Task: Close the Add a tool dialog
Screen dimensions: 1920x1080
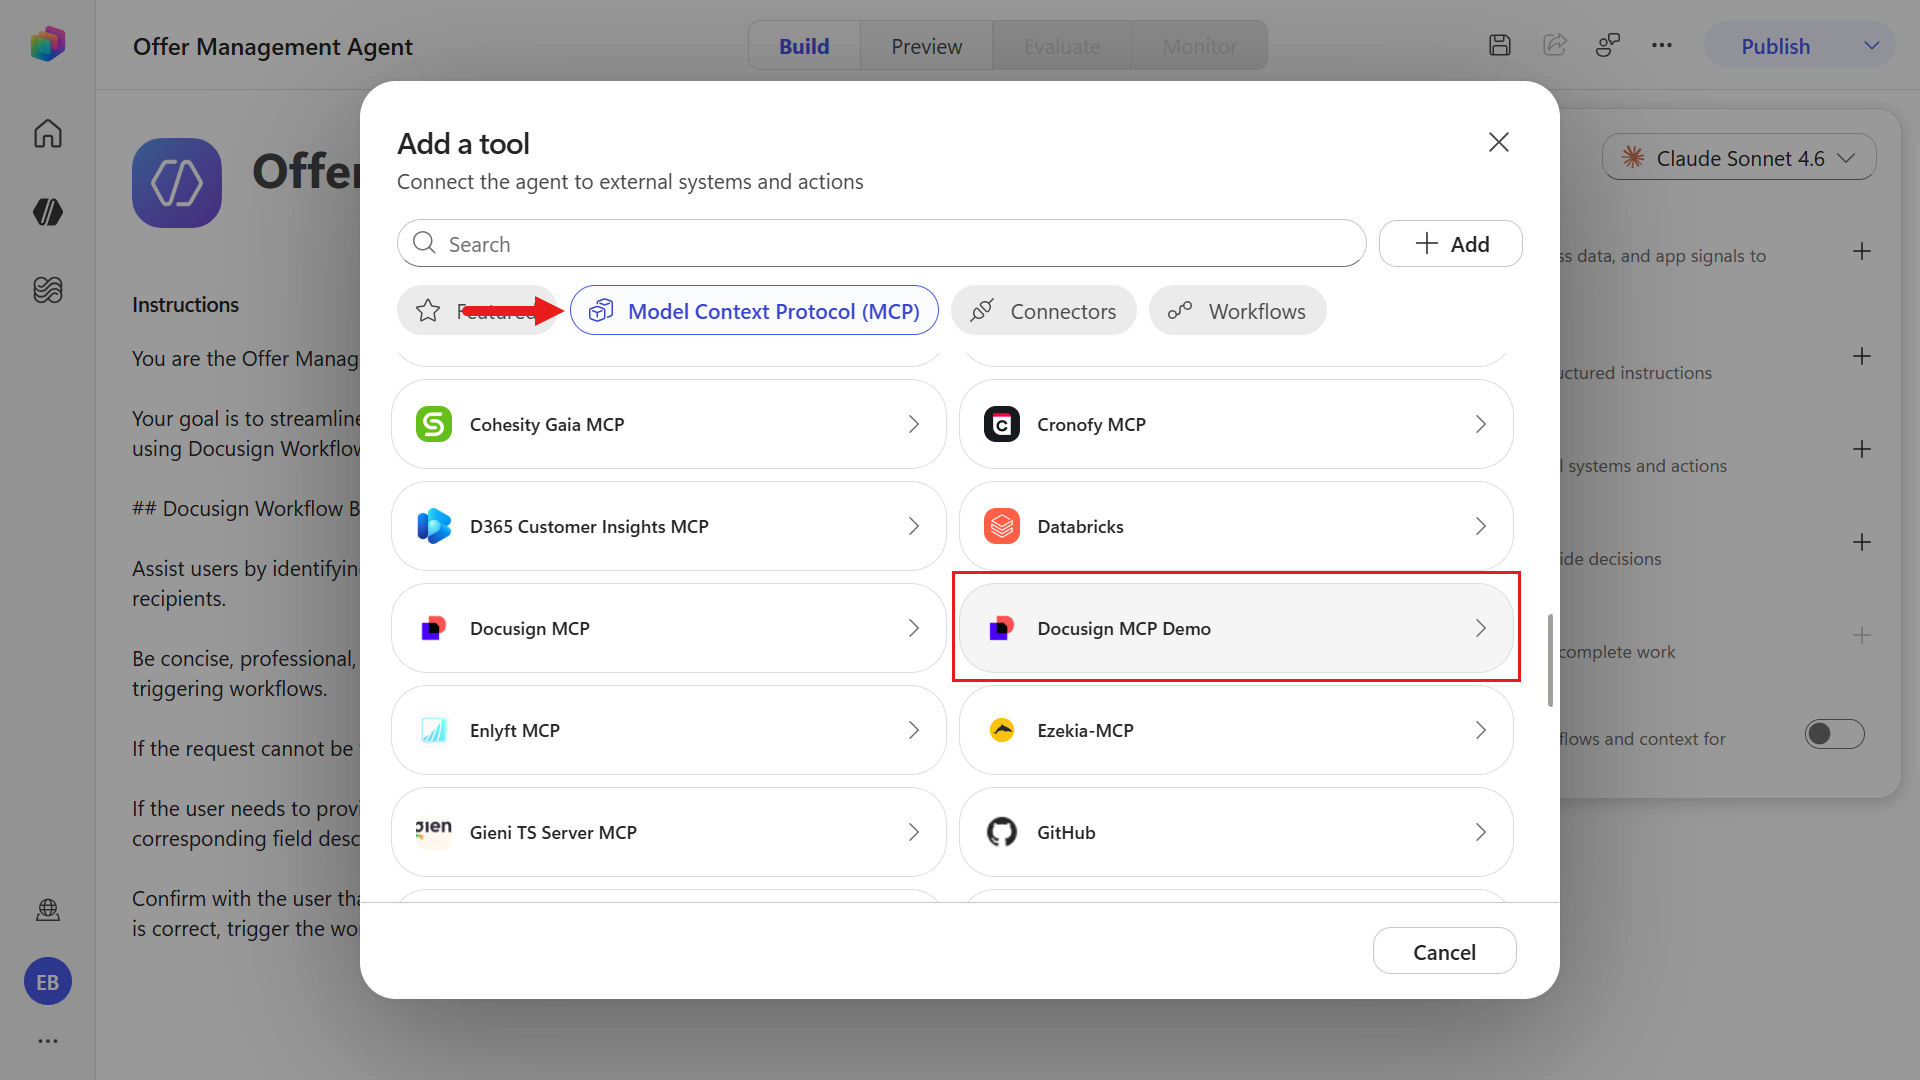Action: coord(1498,142)
